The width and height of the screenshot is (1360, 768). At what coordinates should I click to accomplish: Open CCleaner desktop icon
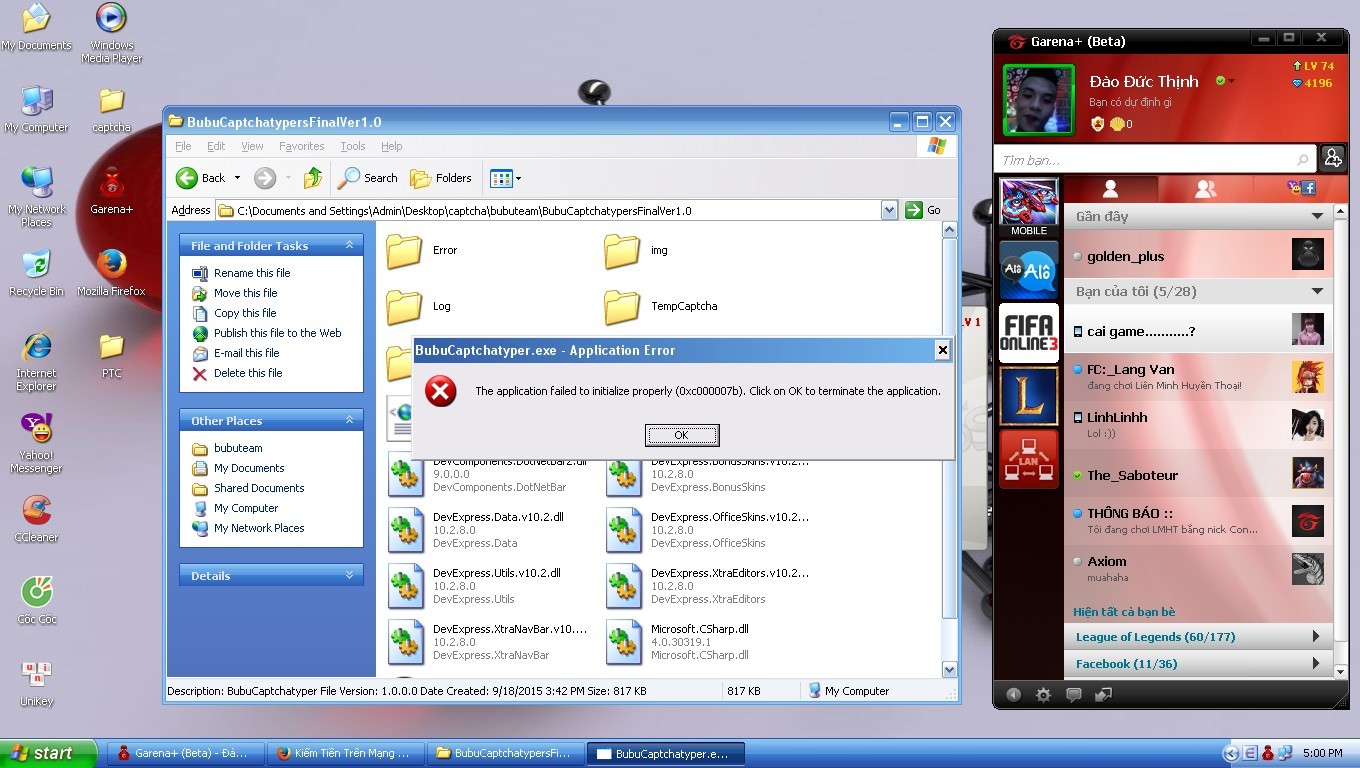pos(37,515)
